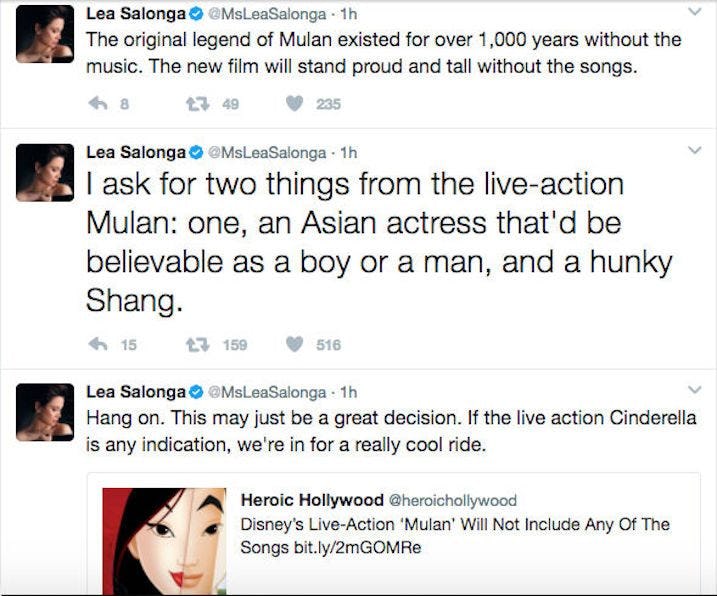Click the Heroic Hollywood name in quoted tweet
Screen dimensions: 717x596
310,500
